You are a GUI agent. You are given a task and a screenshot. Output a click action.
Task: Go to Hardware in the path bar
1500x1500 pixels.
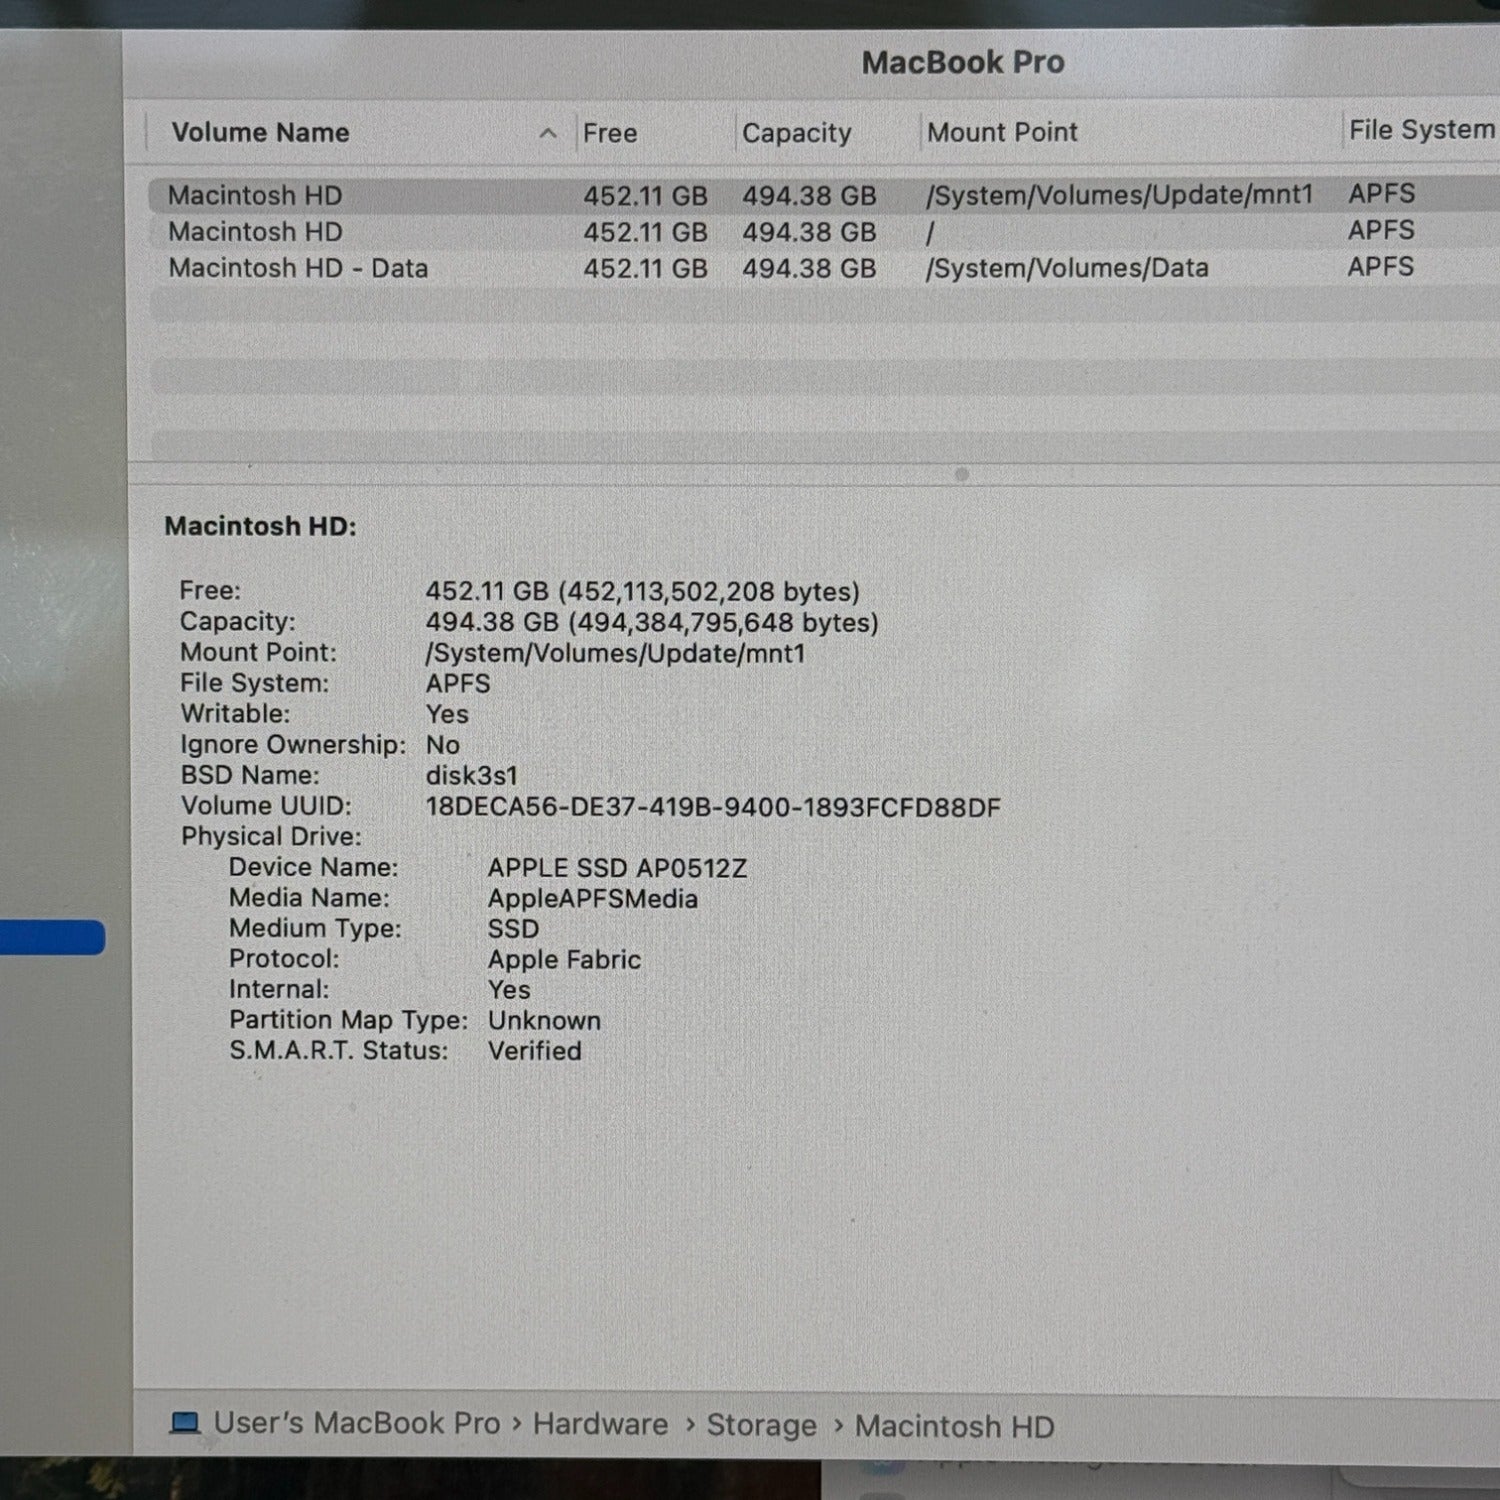600,1424
